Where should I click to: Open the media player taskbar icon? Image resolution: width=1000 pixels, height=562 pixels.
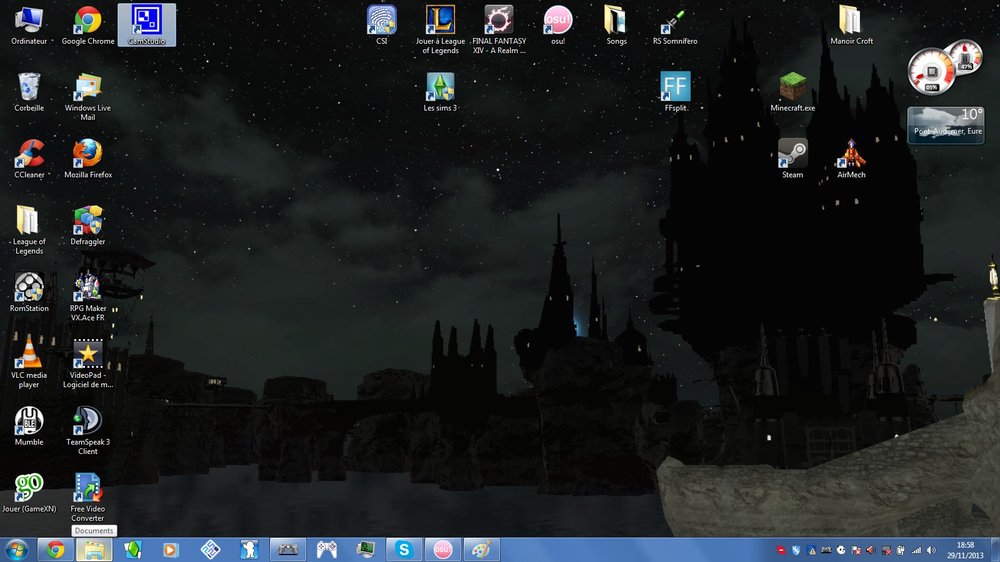pyautogui.click(x=171, y=550)
